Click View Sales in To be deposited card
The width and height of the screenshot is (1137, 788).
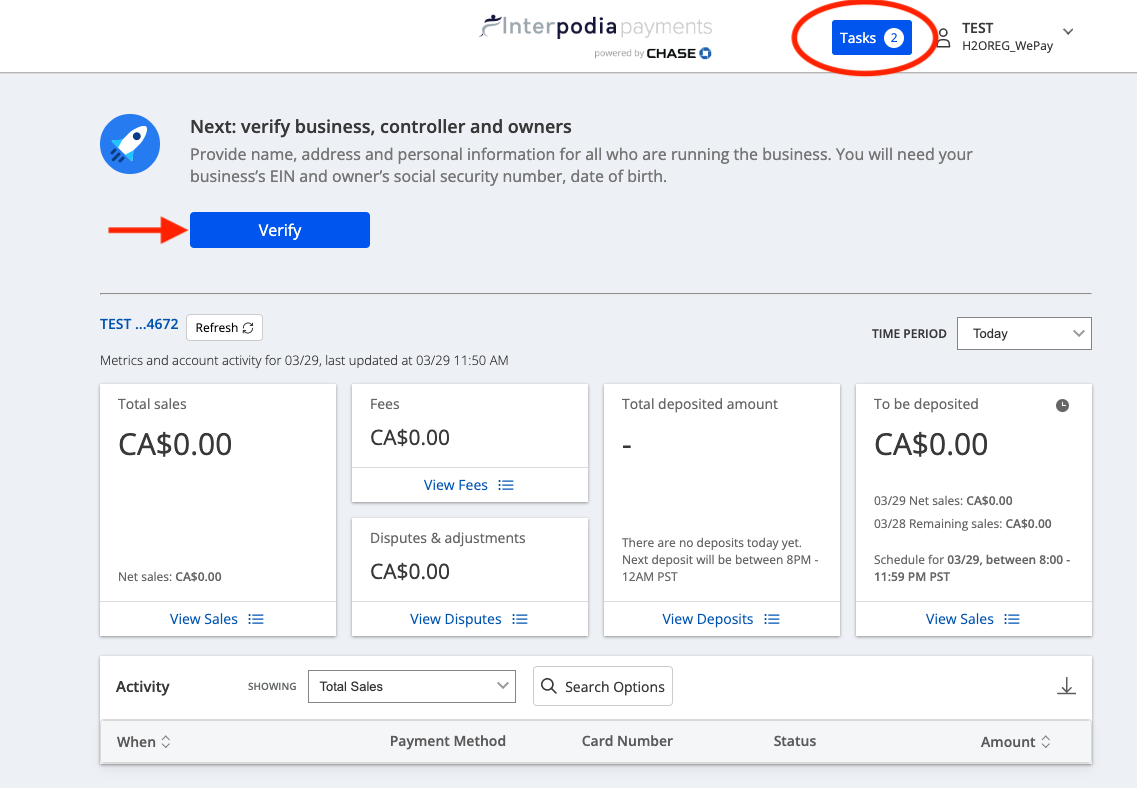(960, 619)
